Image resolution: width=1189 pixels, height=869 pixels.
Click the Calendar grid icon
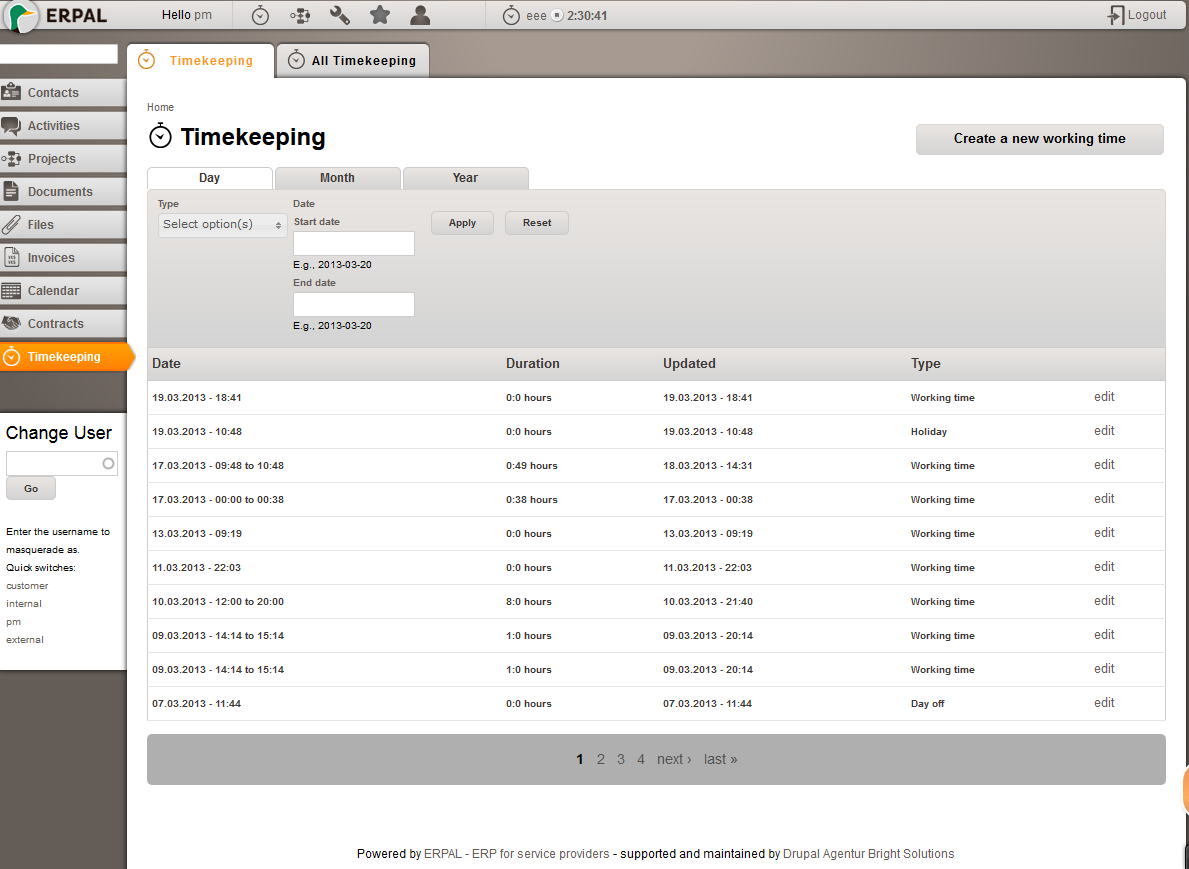click(11, 290)
